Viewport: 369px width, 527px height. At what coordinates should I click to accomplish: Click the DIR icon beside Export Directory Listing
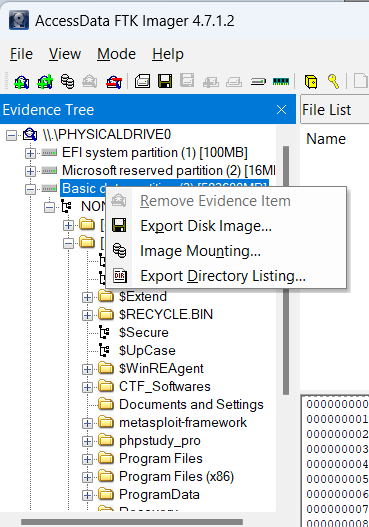click(120, 276)
